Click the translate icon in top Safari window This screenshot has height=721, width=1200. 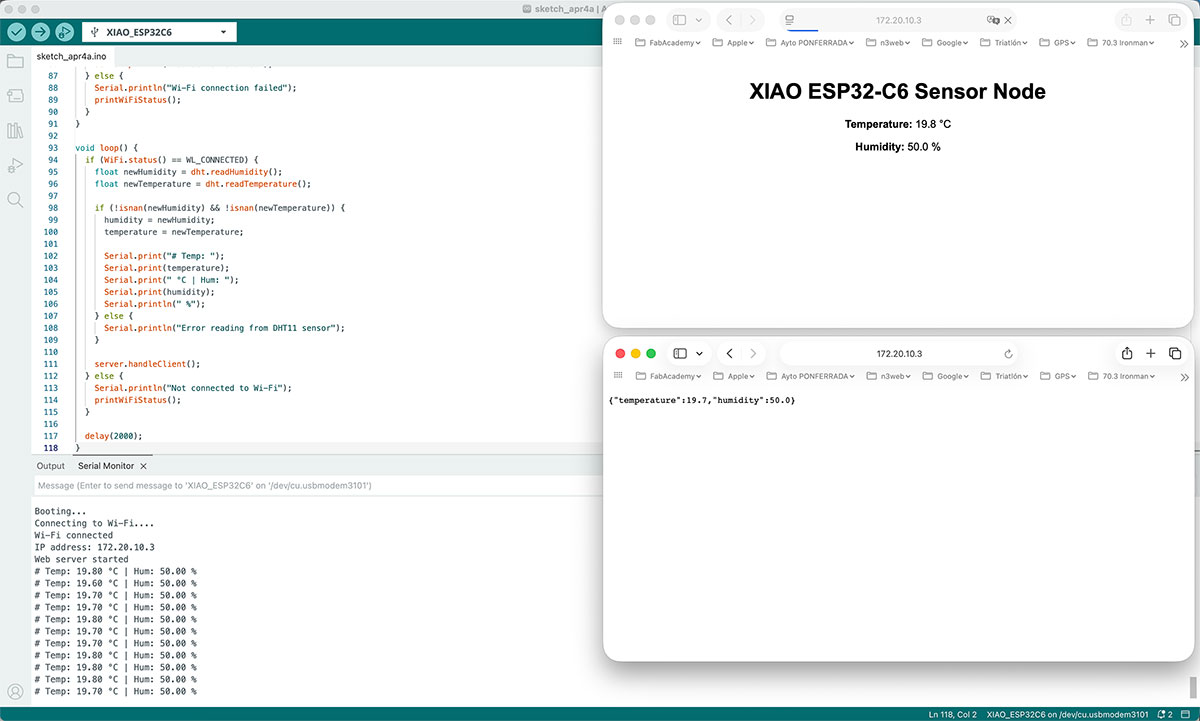tap(992, 20)
